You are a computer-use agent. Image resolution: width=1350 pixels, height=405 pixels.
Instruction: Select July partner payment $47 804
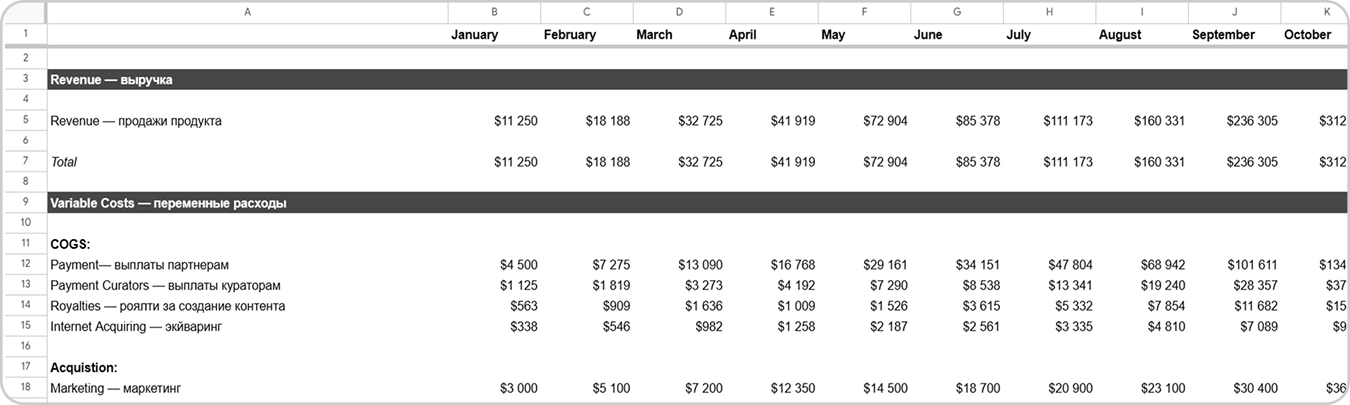(1068, 265)
